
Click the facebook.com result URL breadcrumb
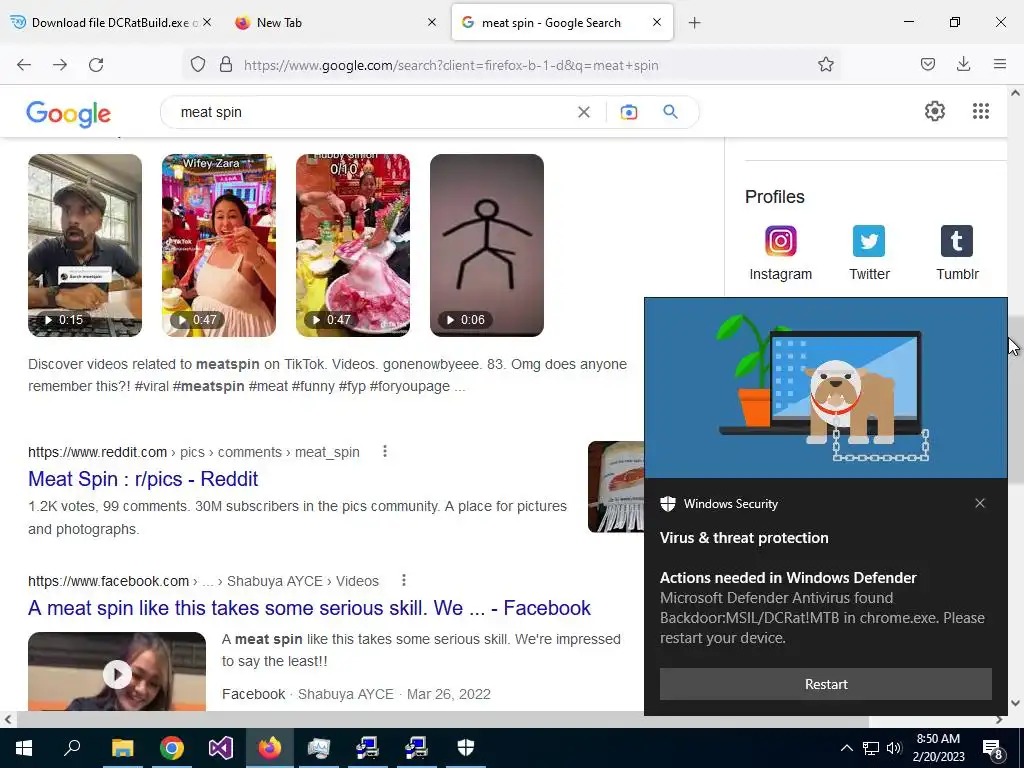(x=203, y=581)
